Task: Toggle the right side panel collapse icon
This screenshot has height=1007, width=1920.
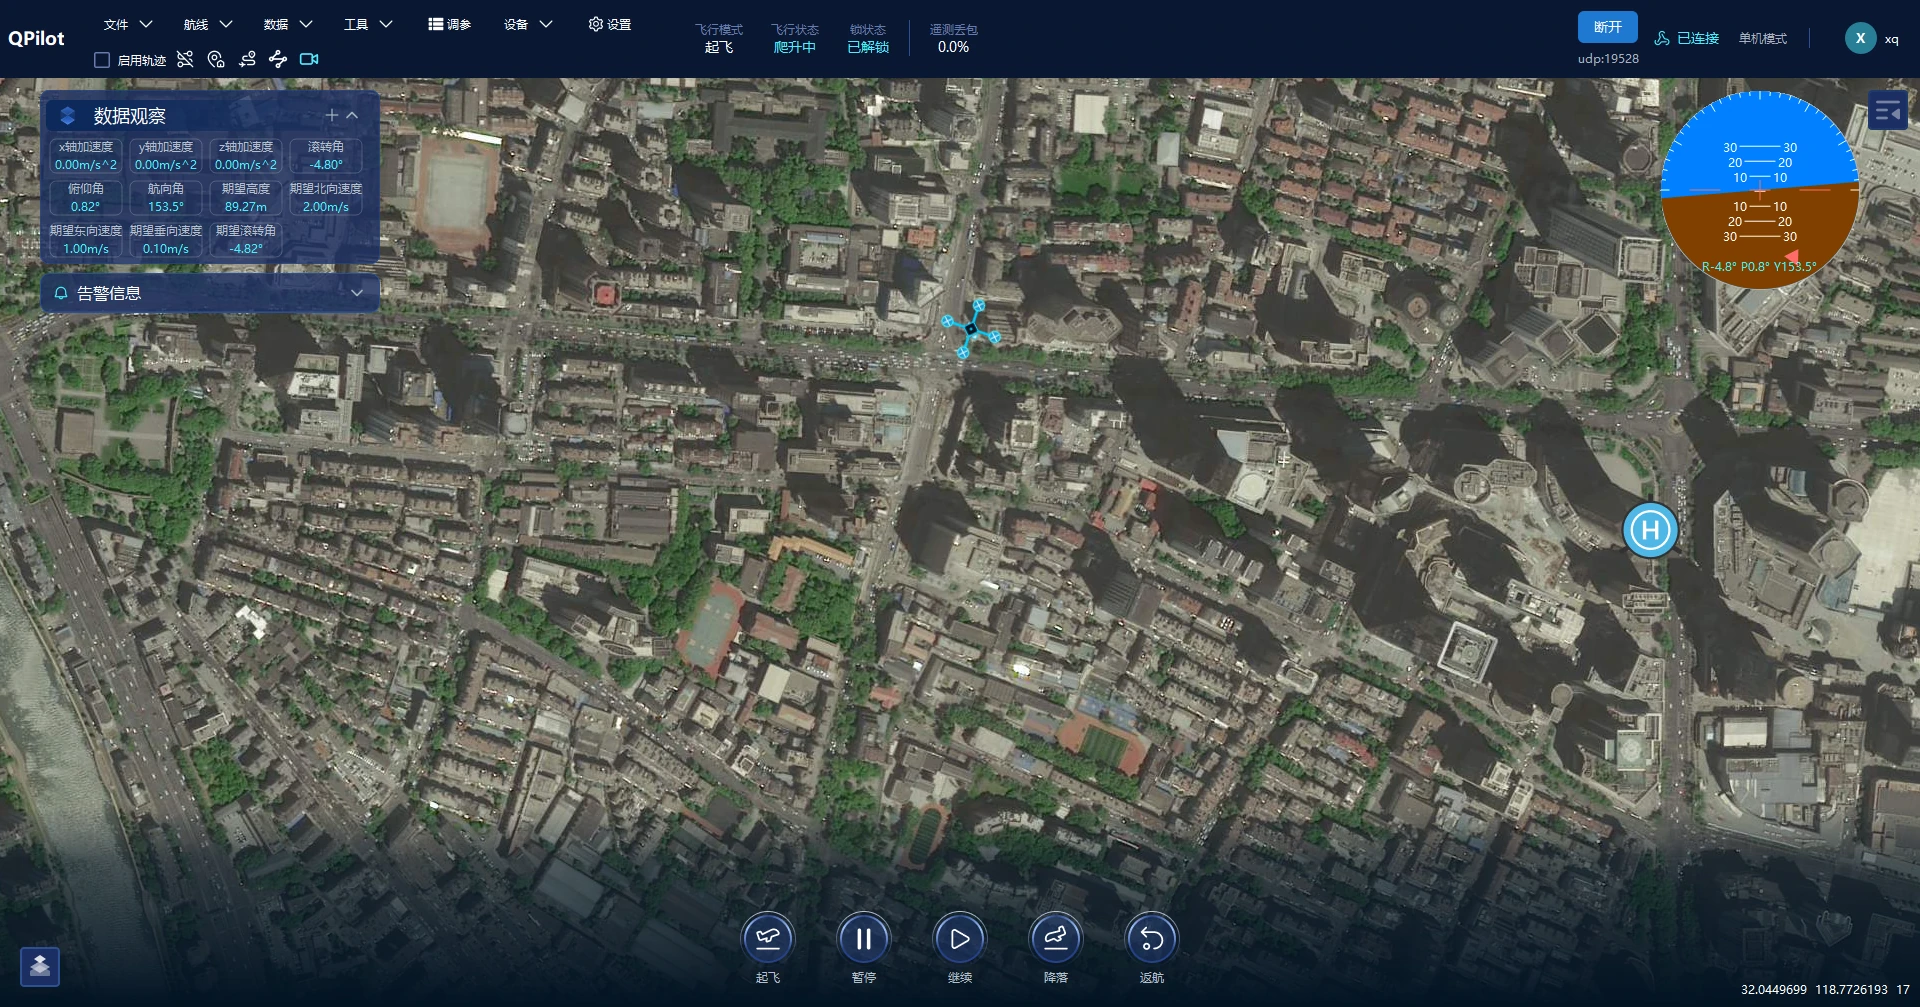Action: coord(1887,111)
